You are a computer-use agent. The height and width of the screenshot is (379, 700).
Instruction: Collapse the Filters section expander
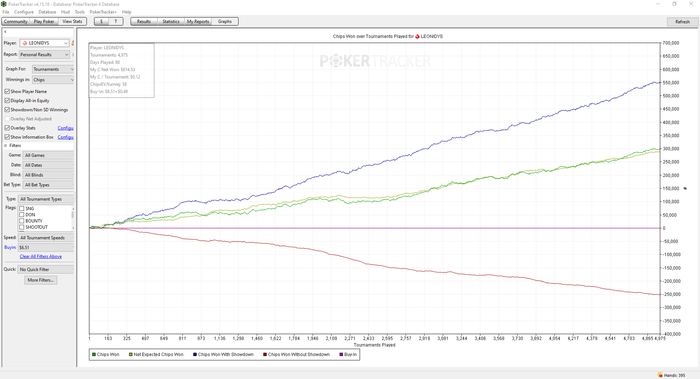tap(6, 146)
